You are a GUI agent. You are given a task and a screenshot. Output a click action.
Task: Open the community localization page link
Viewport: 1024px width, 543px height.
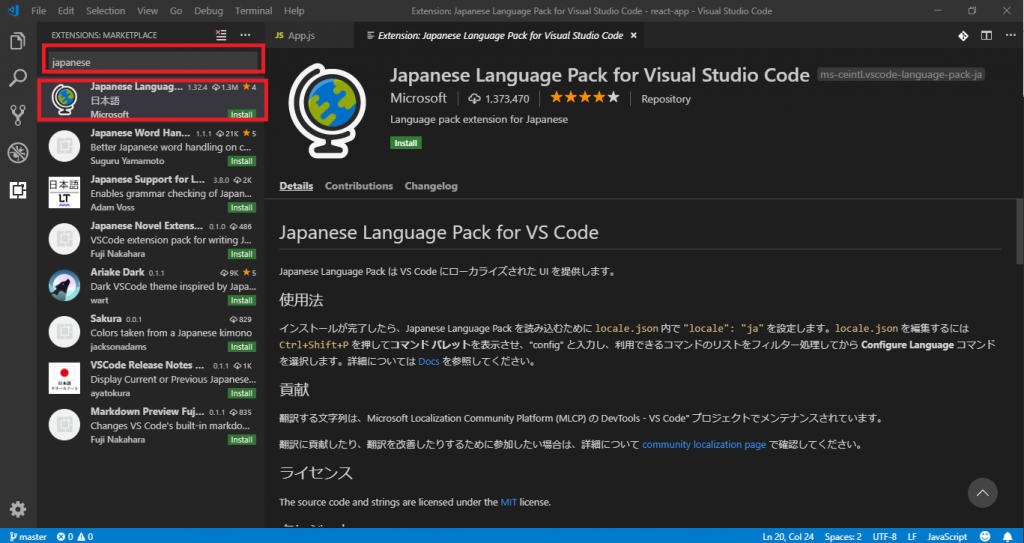[704, 445]
